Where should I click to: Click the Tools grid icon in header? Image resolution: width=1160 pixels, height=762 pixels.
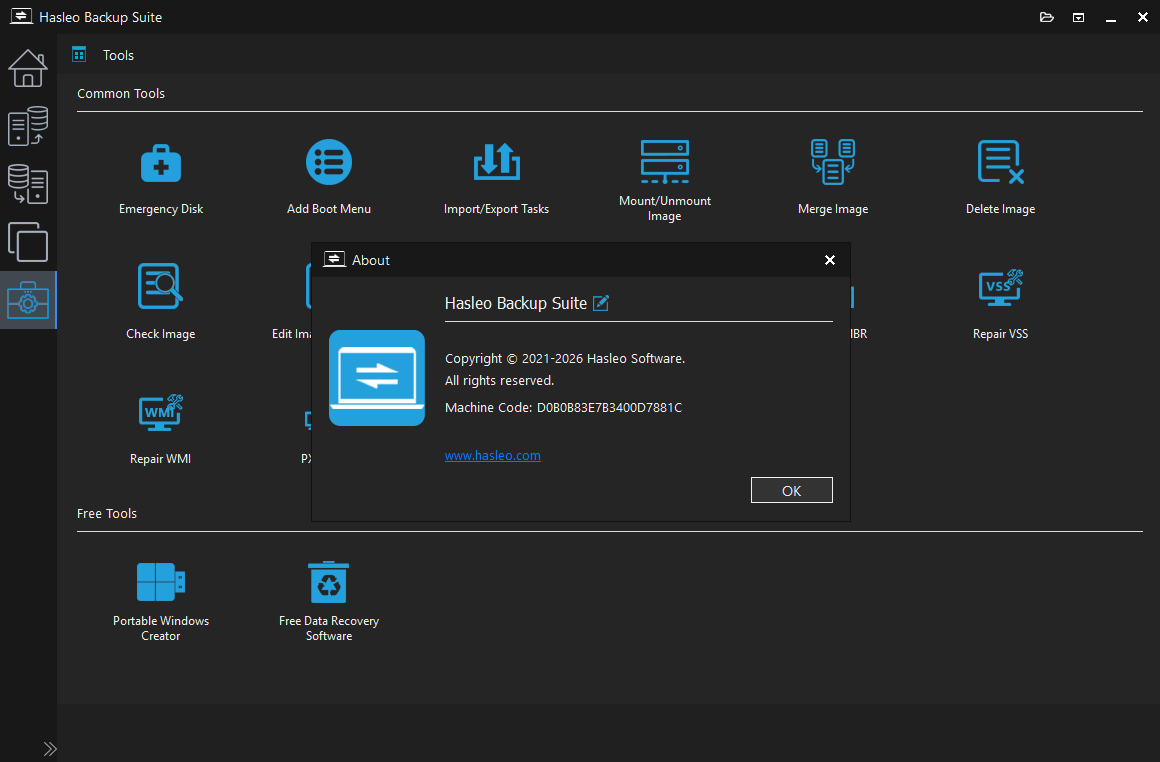(79, 54)
